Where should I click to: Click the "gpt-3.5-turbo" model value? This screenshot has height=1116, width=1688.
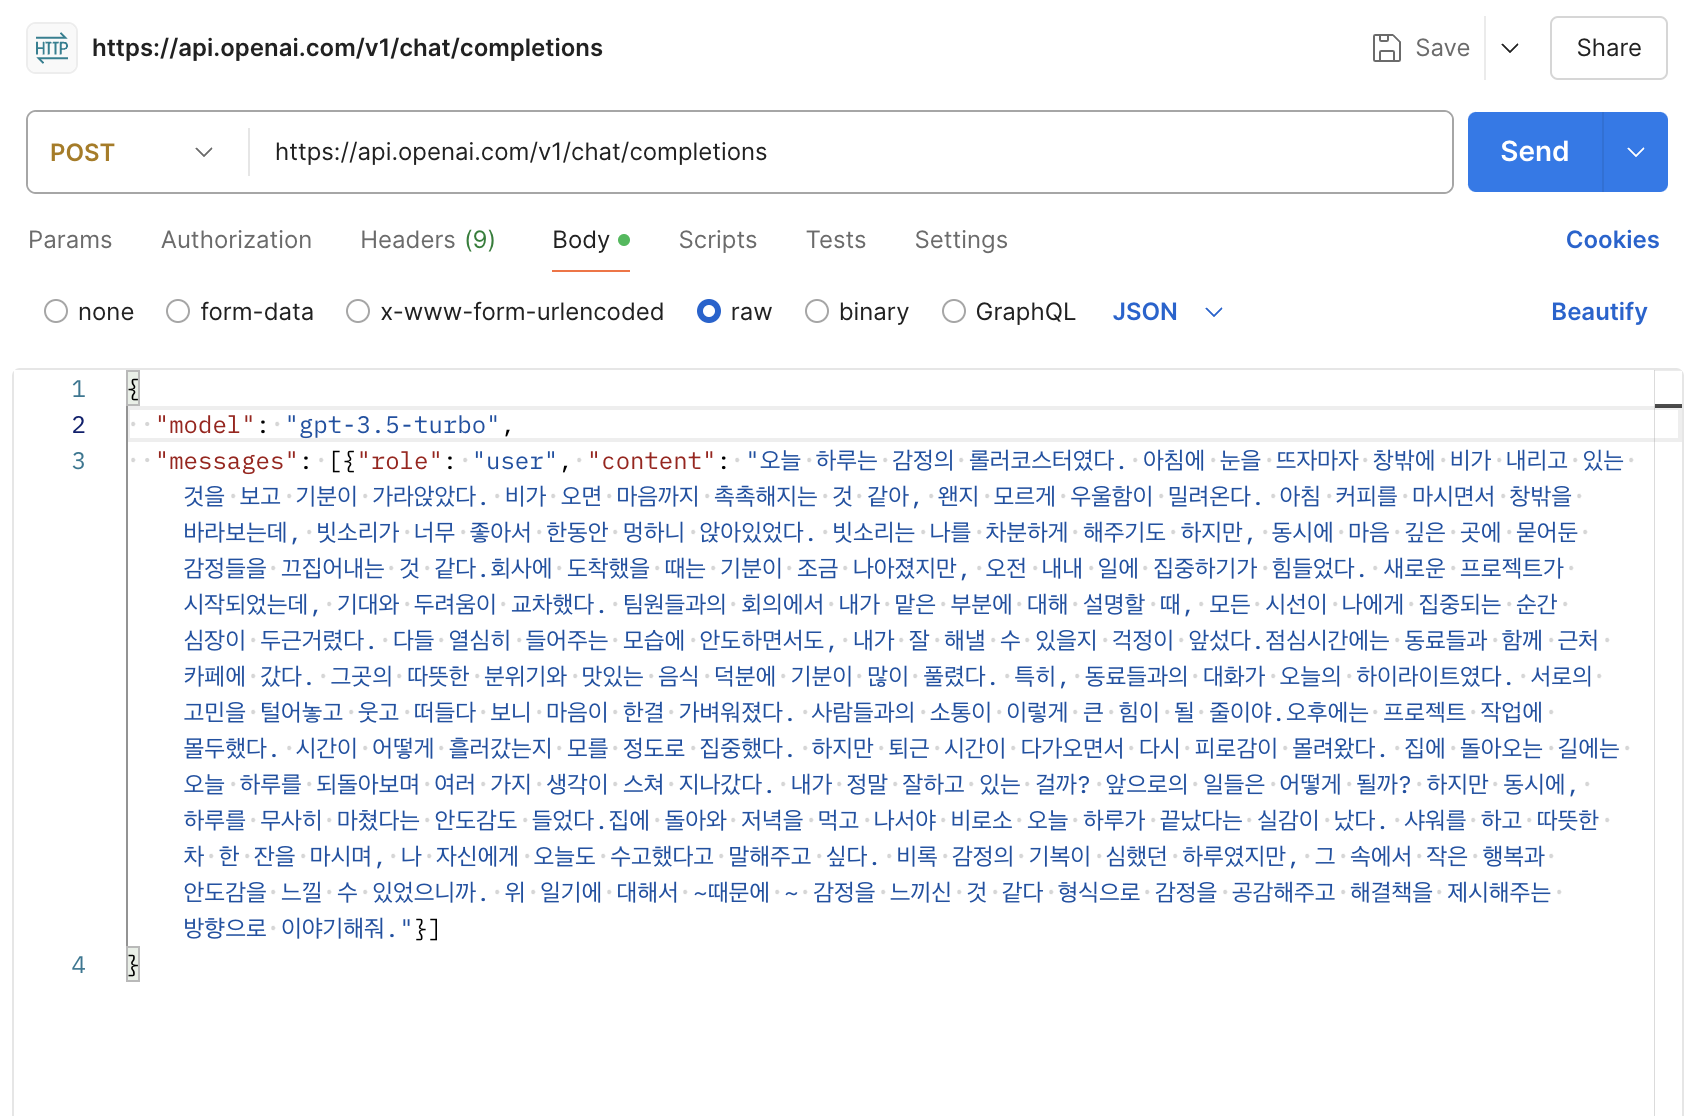tap(392, 425)
